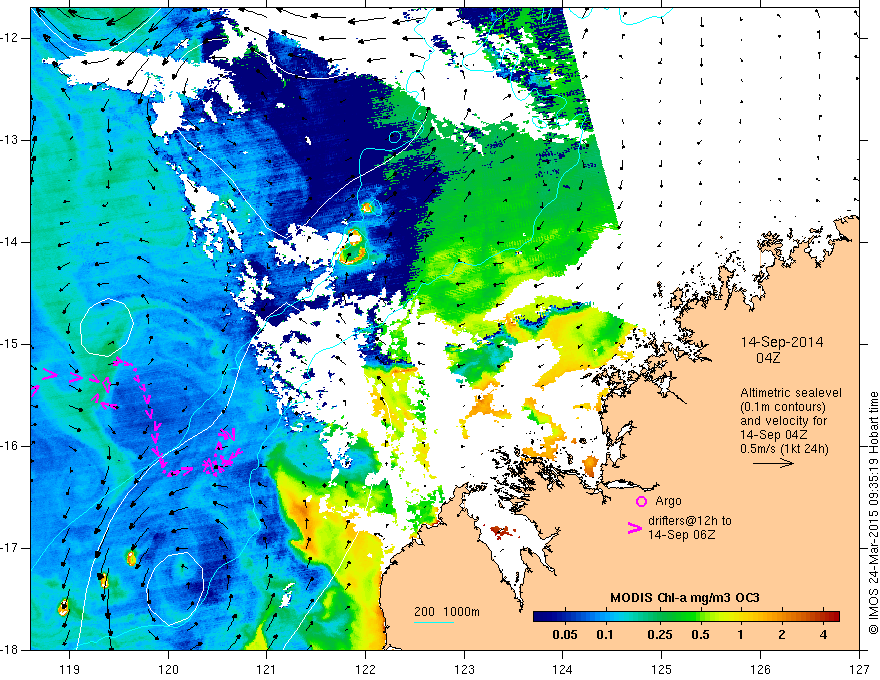The image size is (880, 680).
Task: Pick the green 0.5 region of colorbar
Action: click(x=700, y=617)
